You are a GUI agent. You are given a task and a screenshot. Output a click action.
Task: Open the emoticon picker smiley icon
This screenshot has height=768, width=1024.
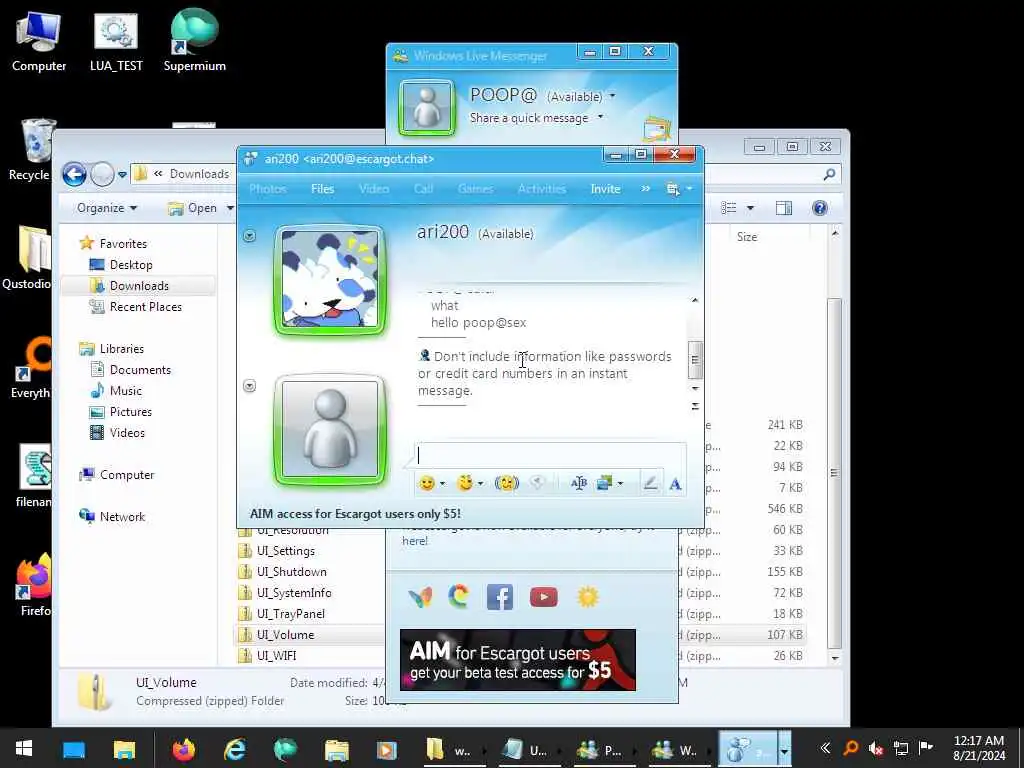(426, 483)
